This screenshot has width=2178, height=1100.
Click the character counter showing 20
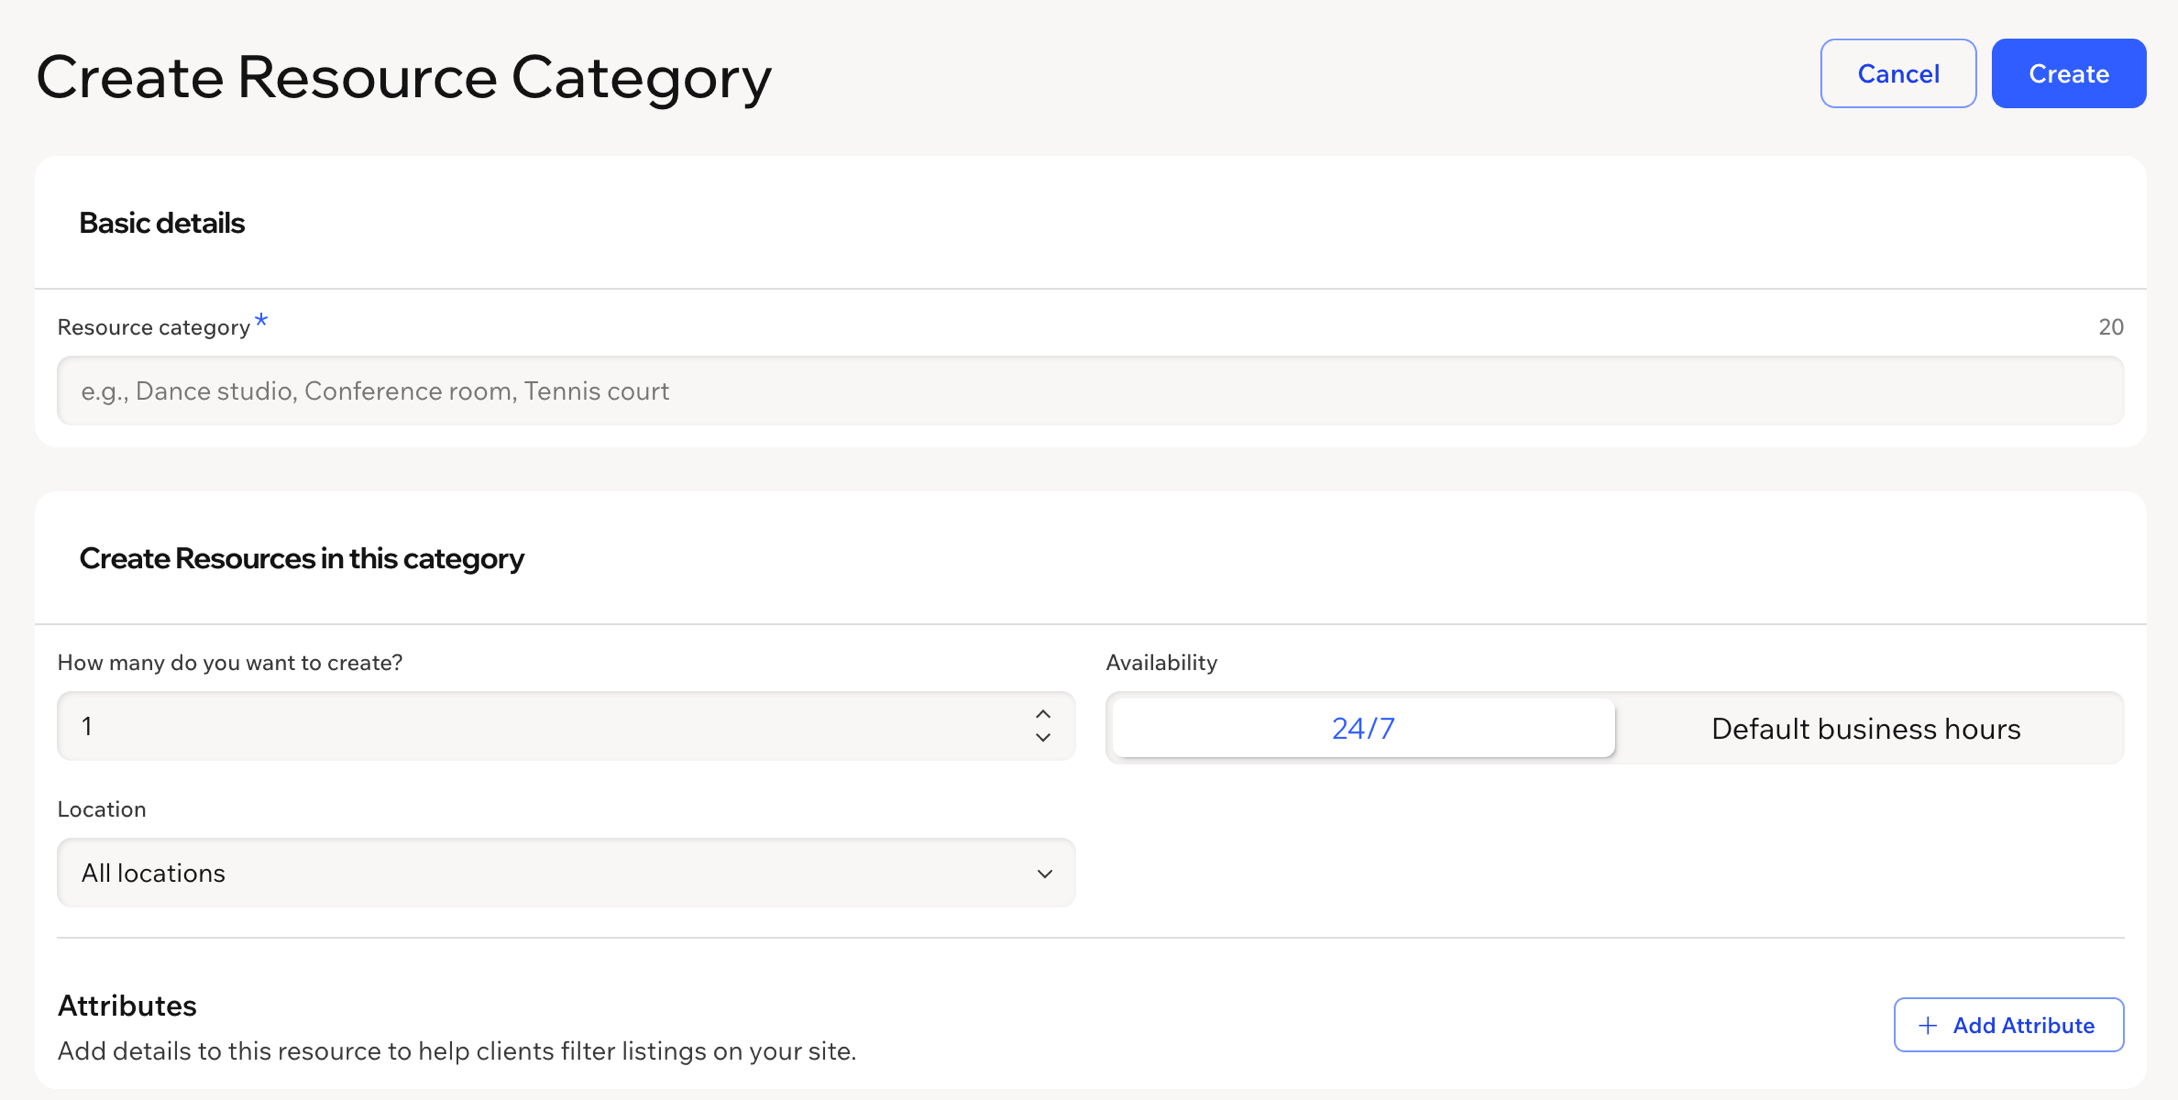pos(2110,327)
